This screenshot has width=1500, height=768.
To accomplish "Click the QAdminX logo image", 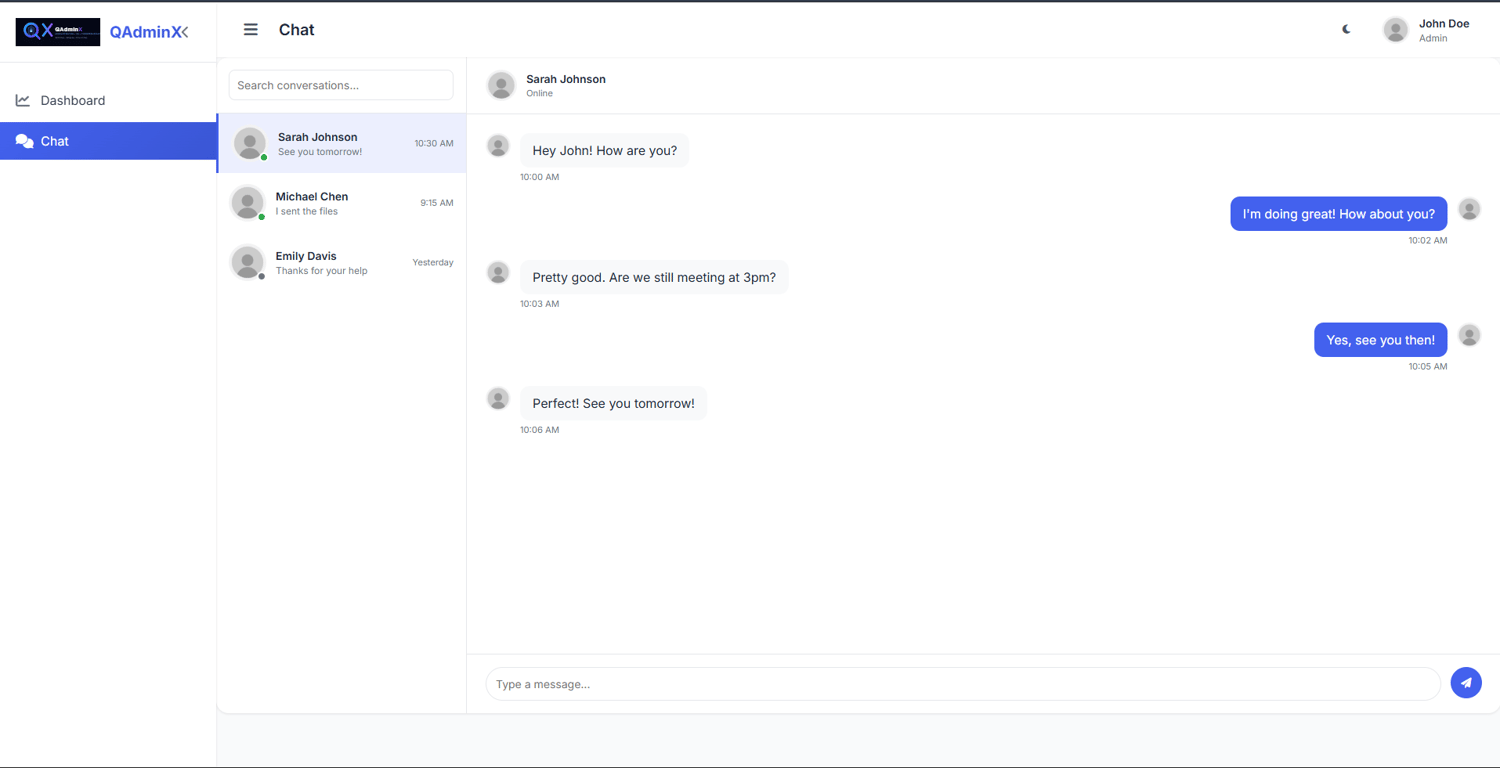I will click(x=58, y=32).
